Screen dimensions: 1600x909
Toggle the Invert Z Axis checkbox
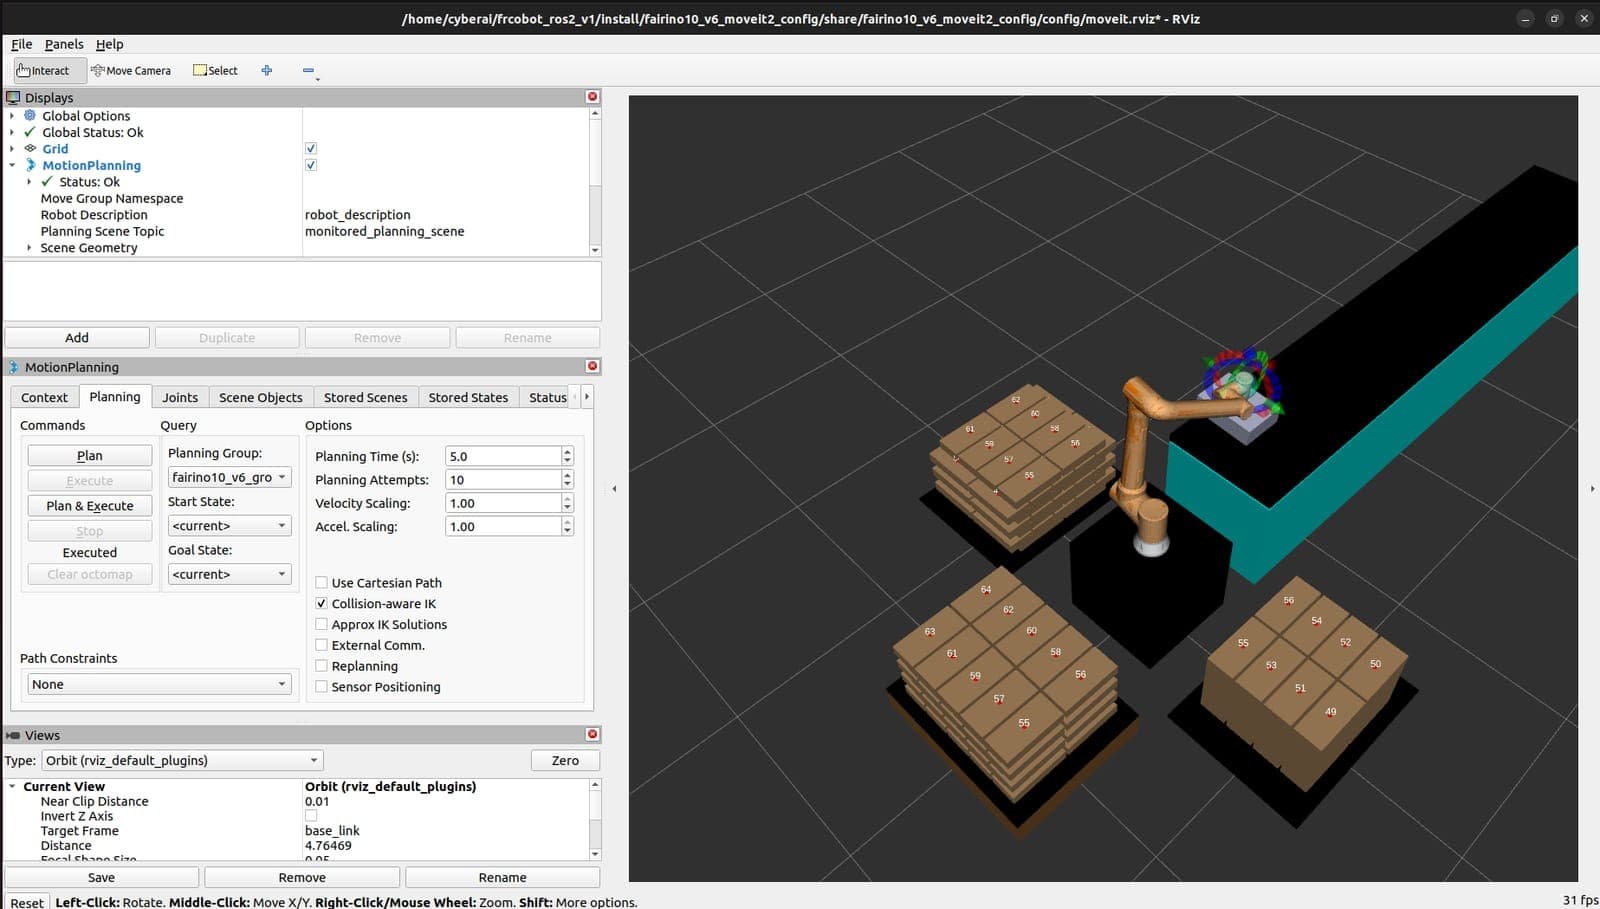[311, 816]
